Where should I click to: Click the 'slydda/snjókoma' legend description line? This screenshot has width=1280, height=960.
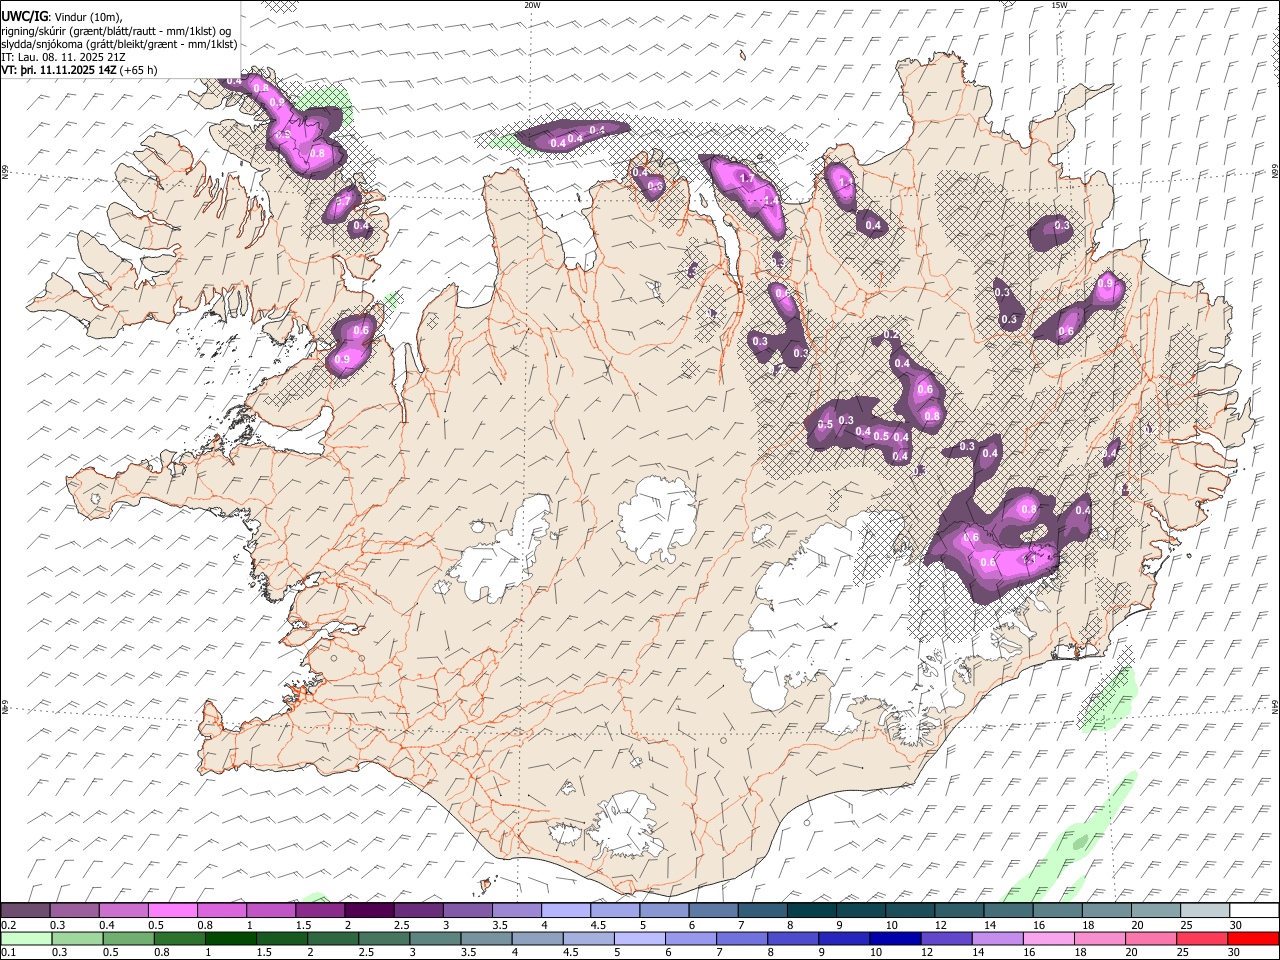(x=120, y=44)
